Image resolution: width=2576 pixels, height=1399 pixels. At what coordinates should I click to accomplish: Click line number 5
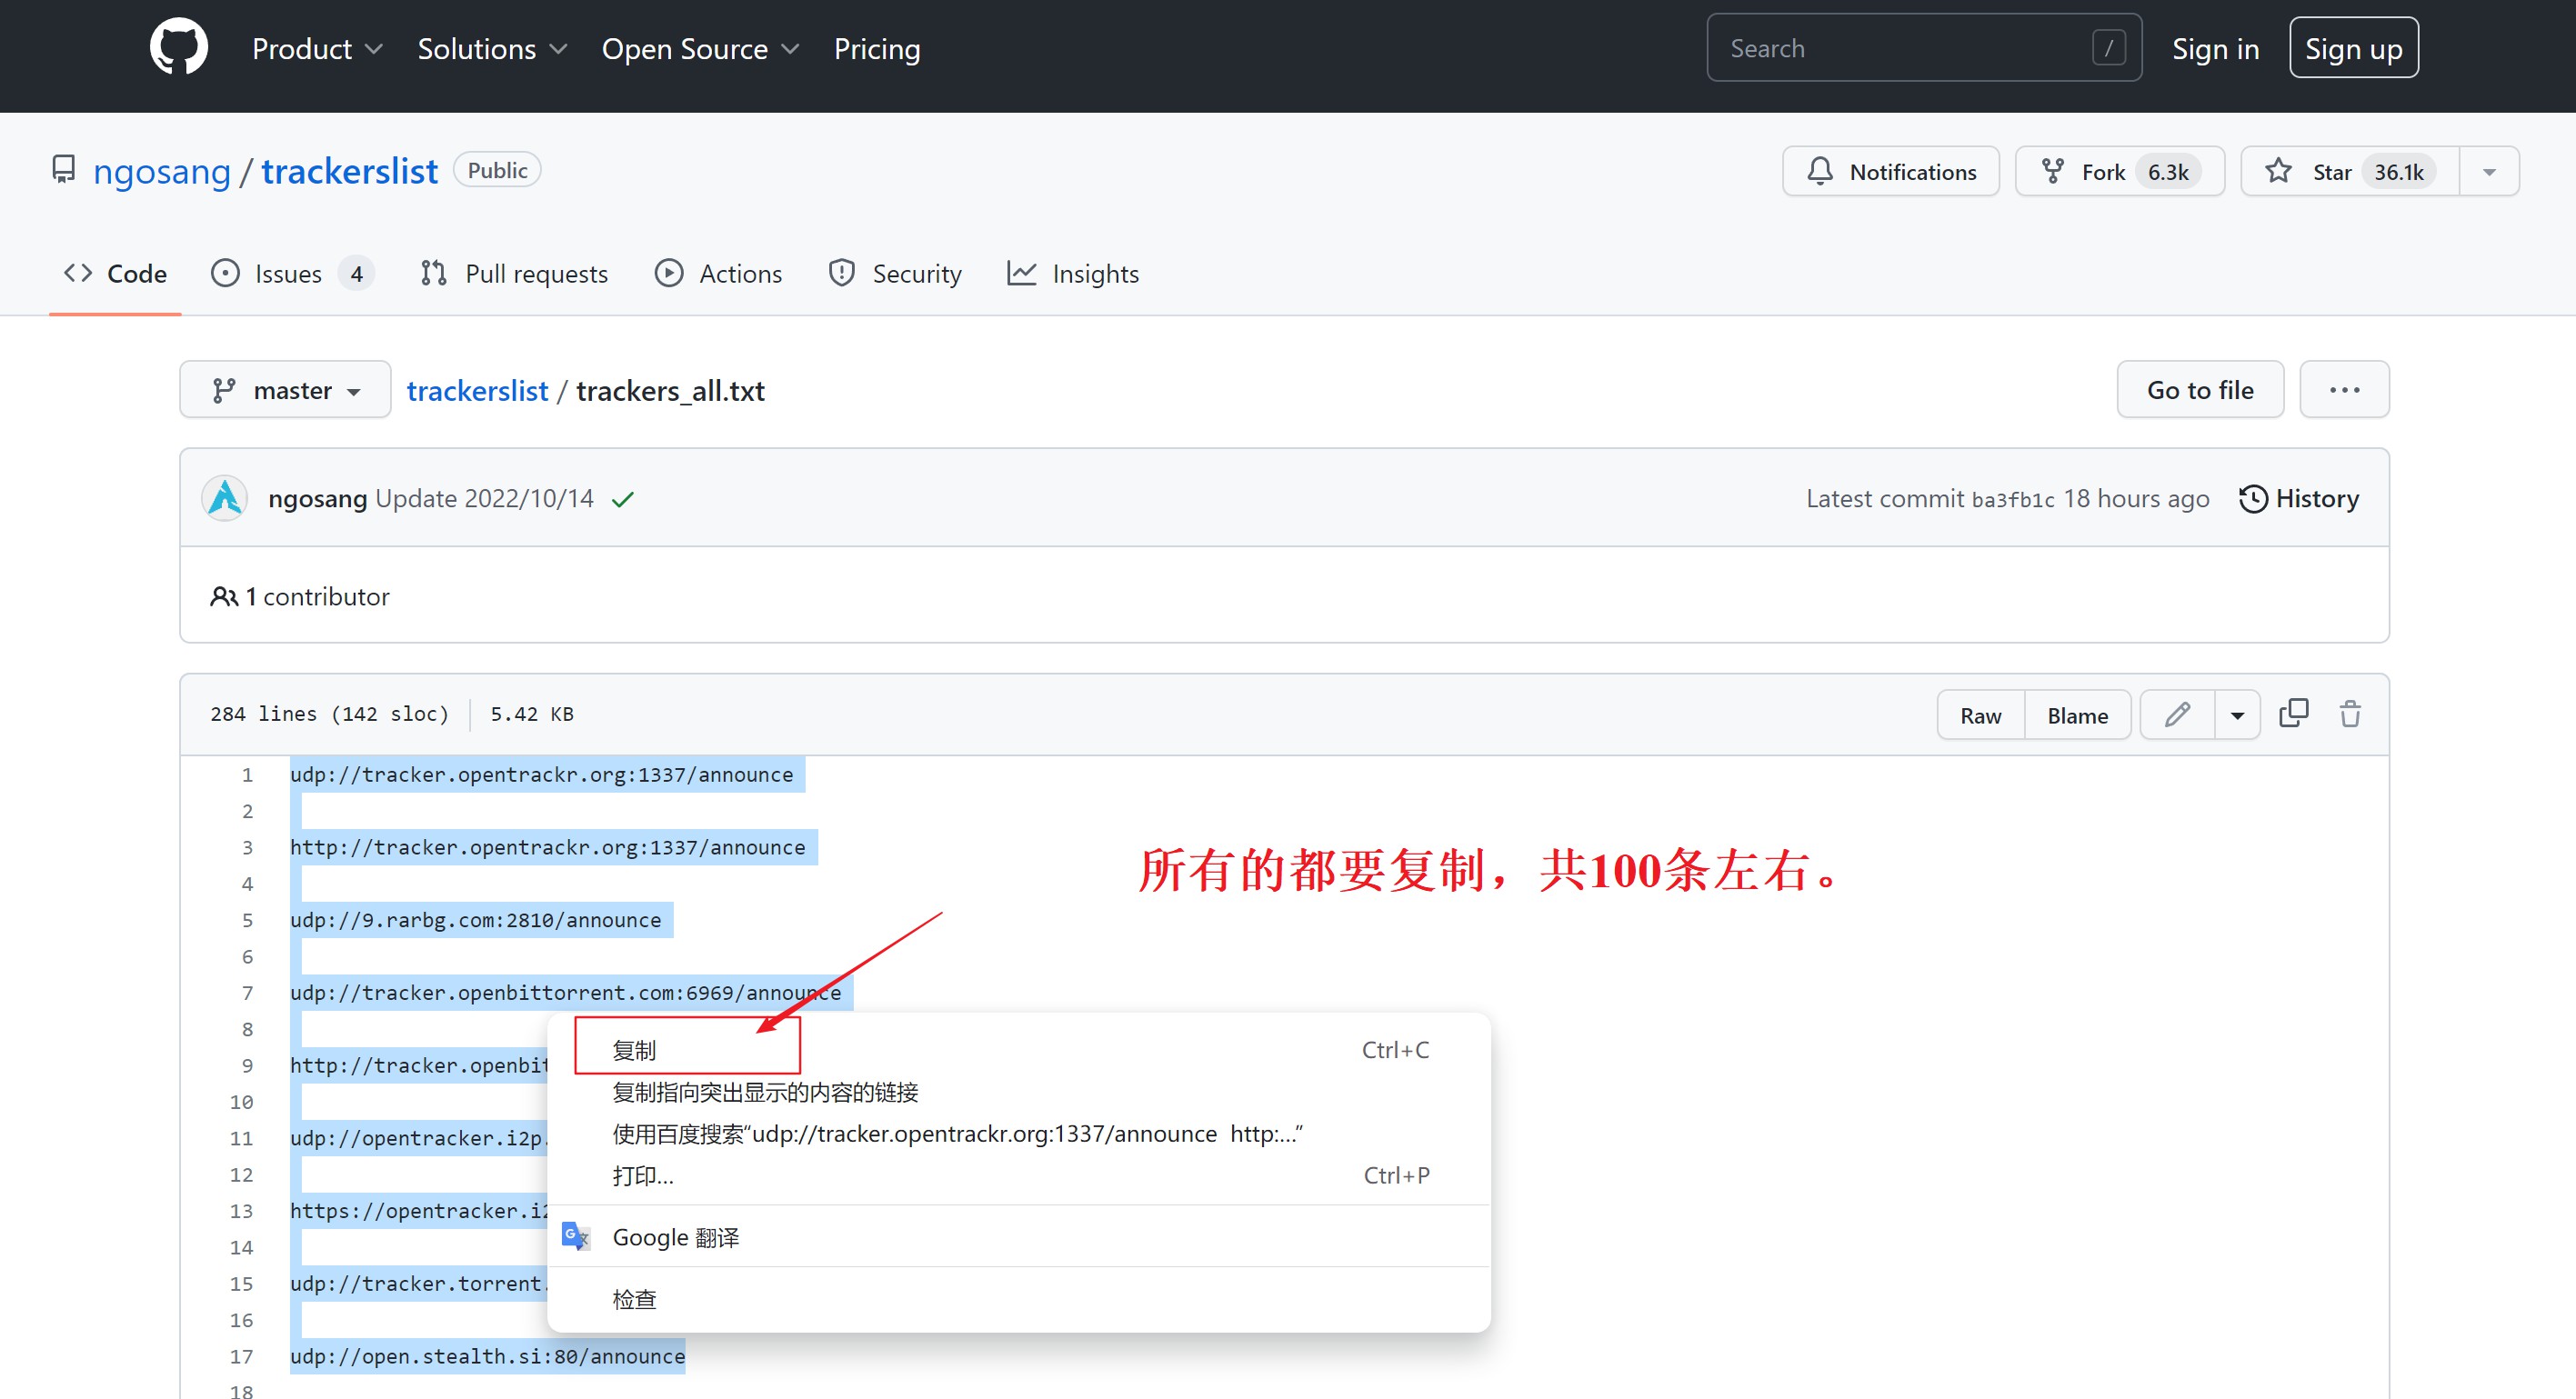click(x=247, y=920)
